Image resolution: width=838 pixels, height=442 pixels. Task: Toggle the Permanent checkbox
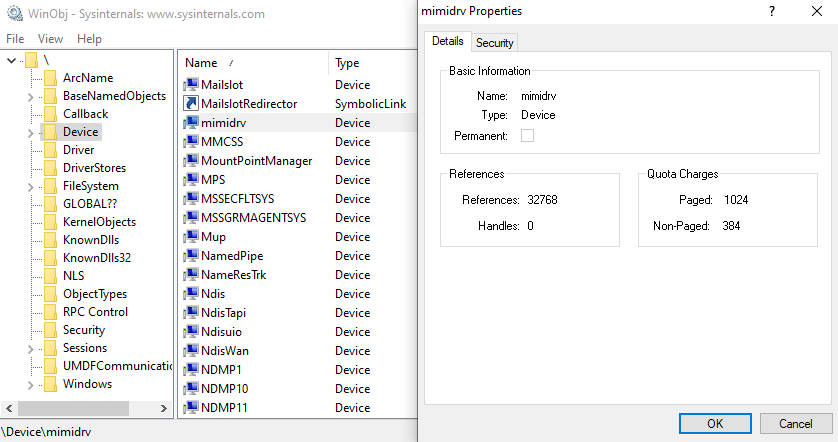[x=527, y=136]
